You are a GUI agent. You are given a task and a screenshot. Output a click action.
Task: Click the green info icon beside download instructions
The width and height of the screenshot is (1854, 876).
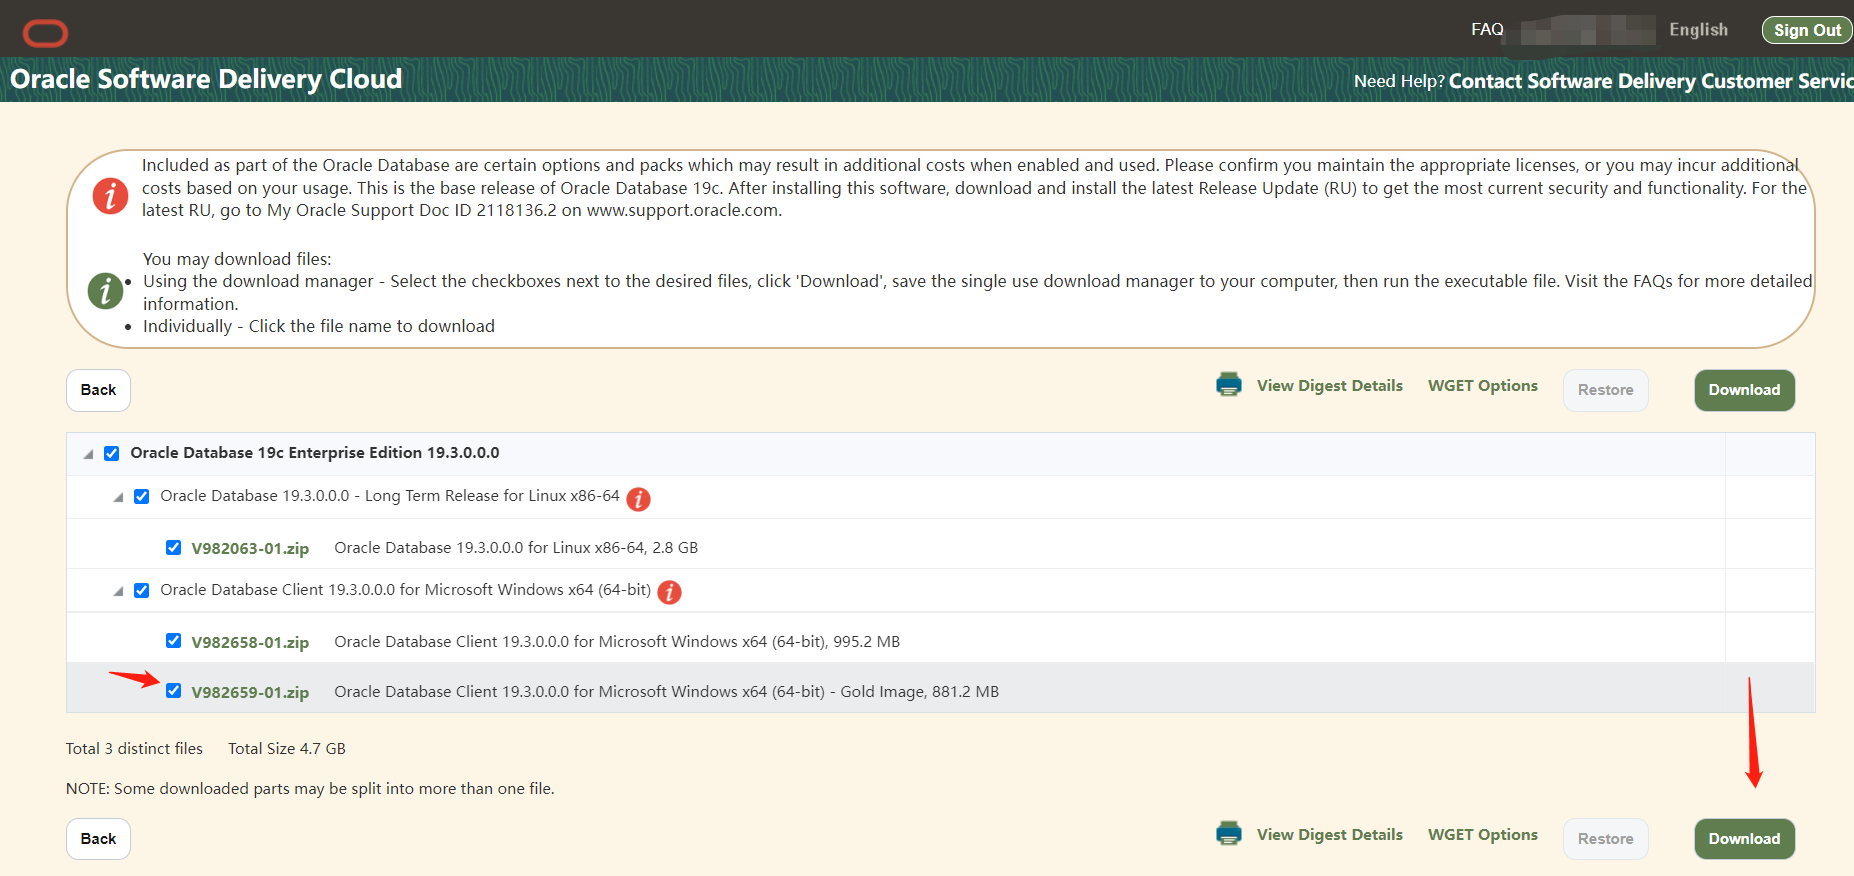pos(105,291)
